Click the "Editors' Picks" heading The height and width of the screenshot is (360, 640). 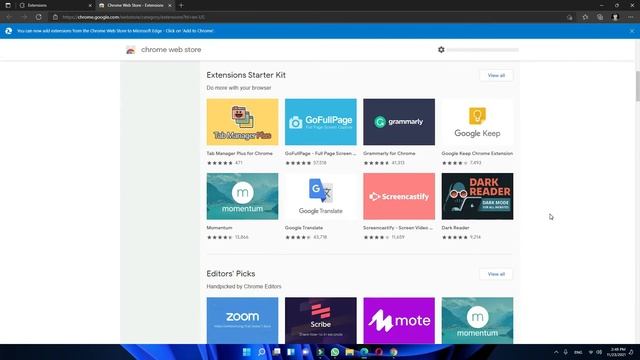231,274
